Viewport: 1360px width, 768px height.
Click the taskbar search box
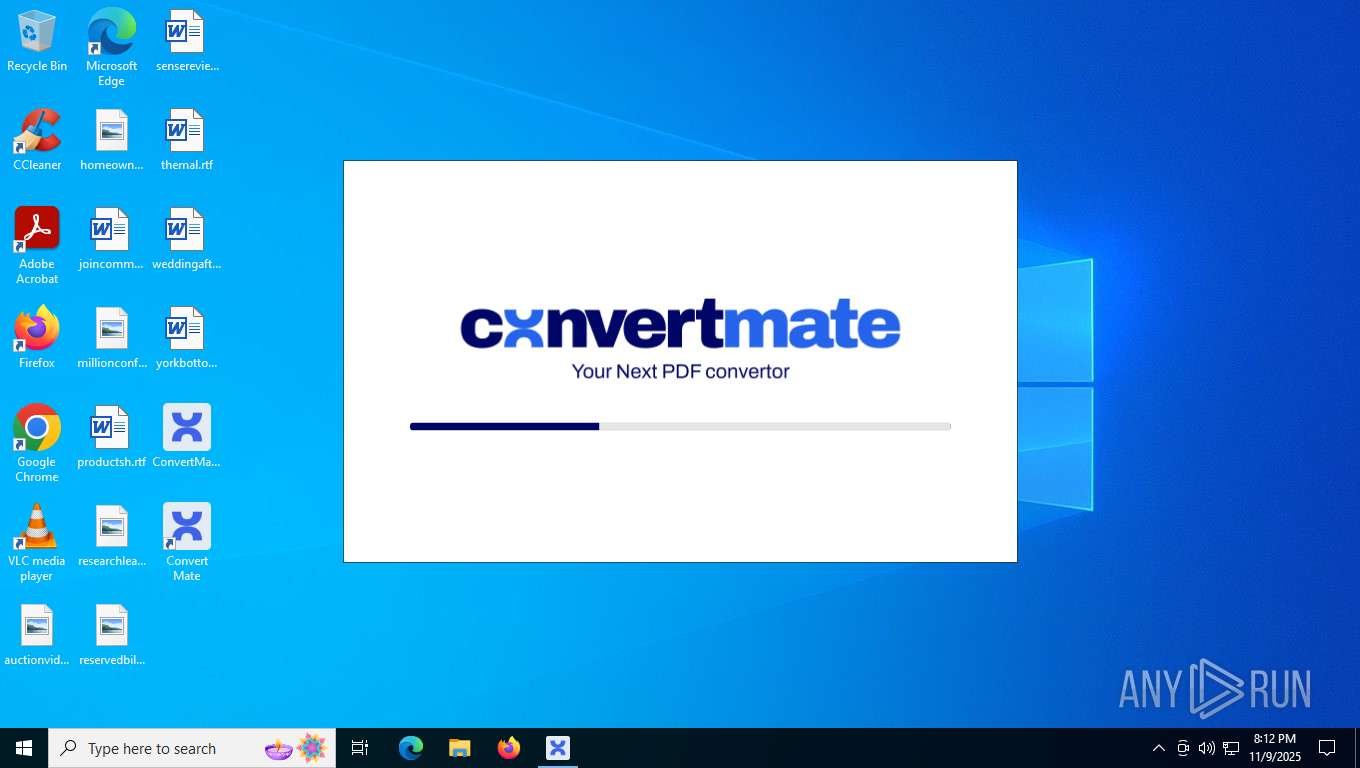tap(192, 748)
